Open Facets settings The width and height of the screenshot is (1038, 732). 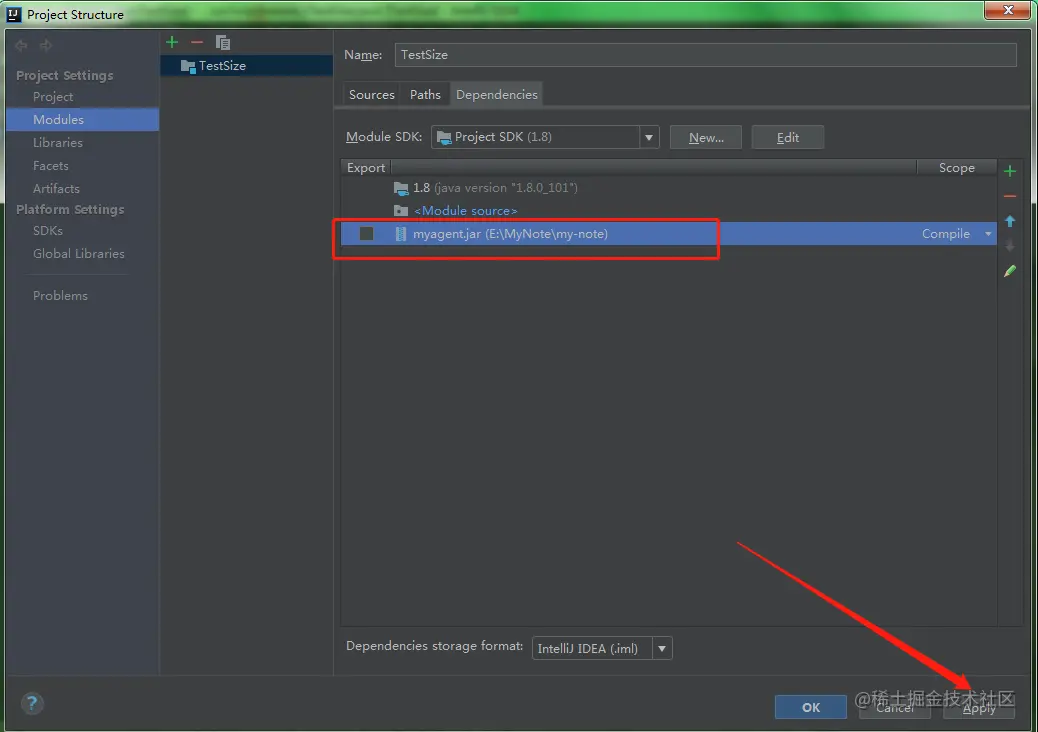[x=50, y=165]
